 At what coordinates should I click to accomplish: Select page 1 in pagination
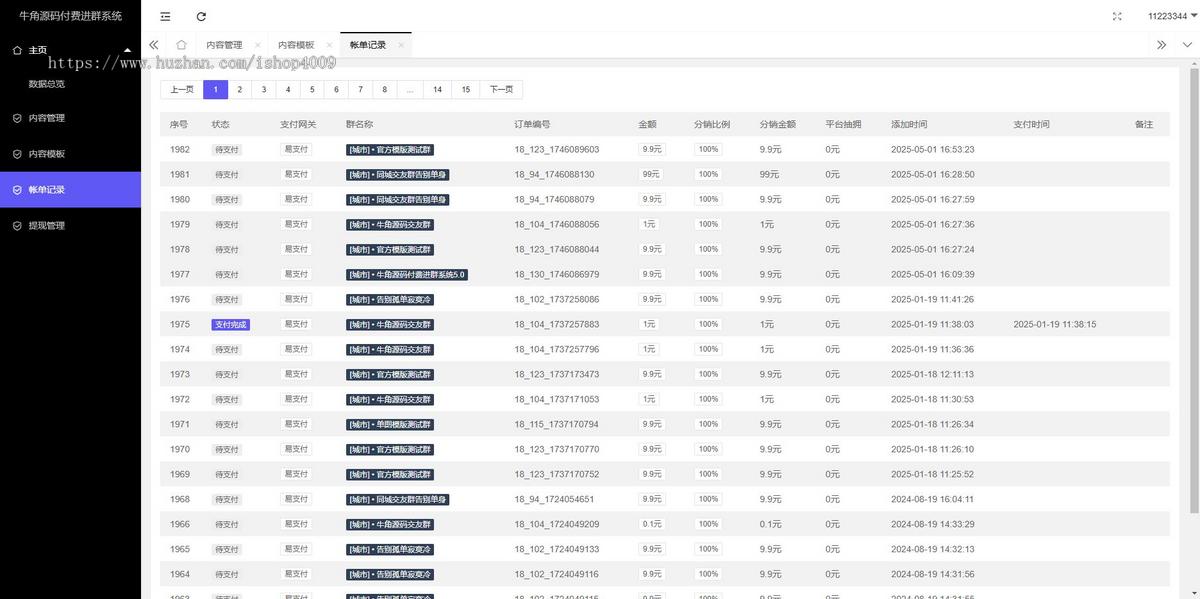click(x=215, y=89)
